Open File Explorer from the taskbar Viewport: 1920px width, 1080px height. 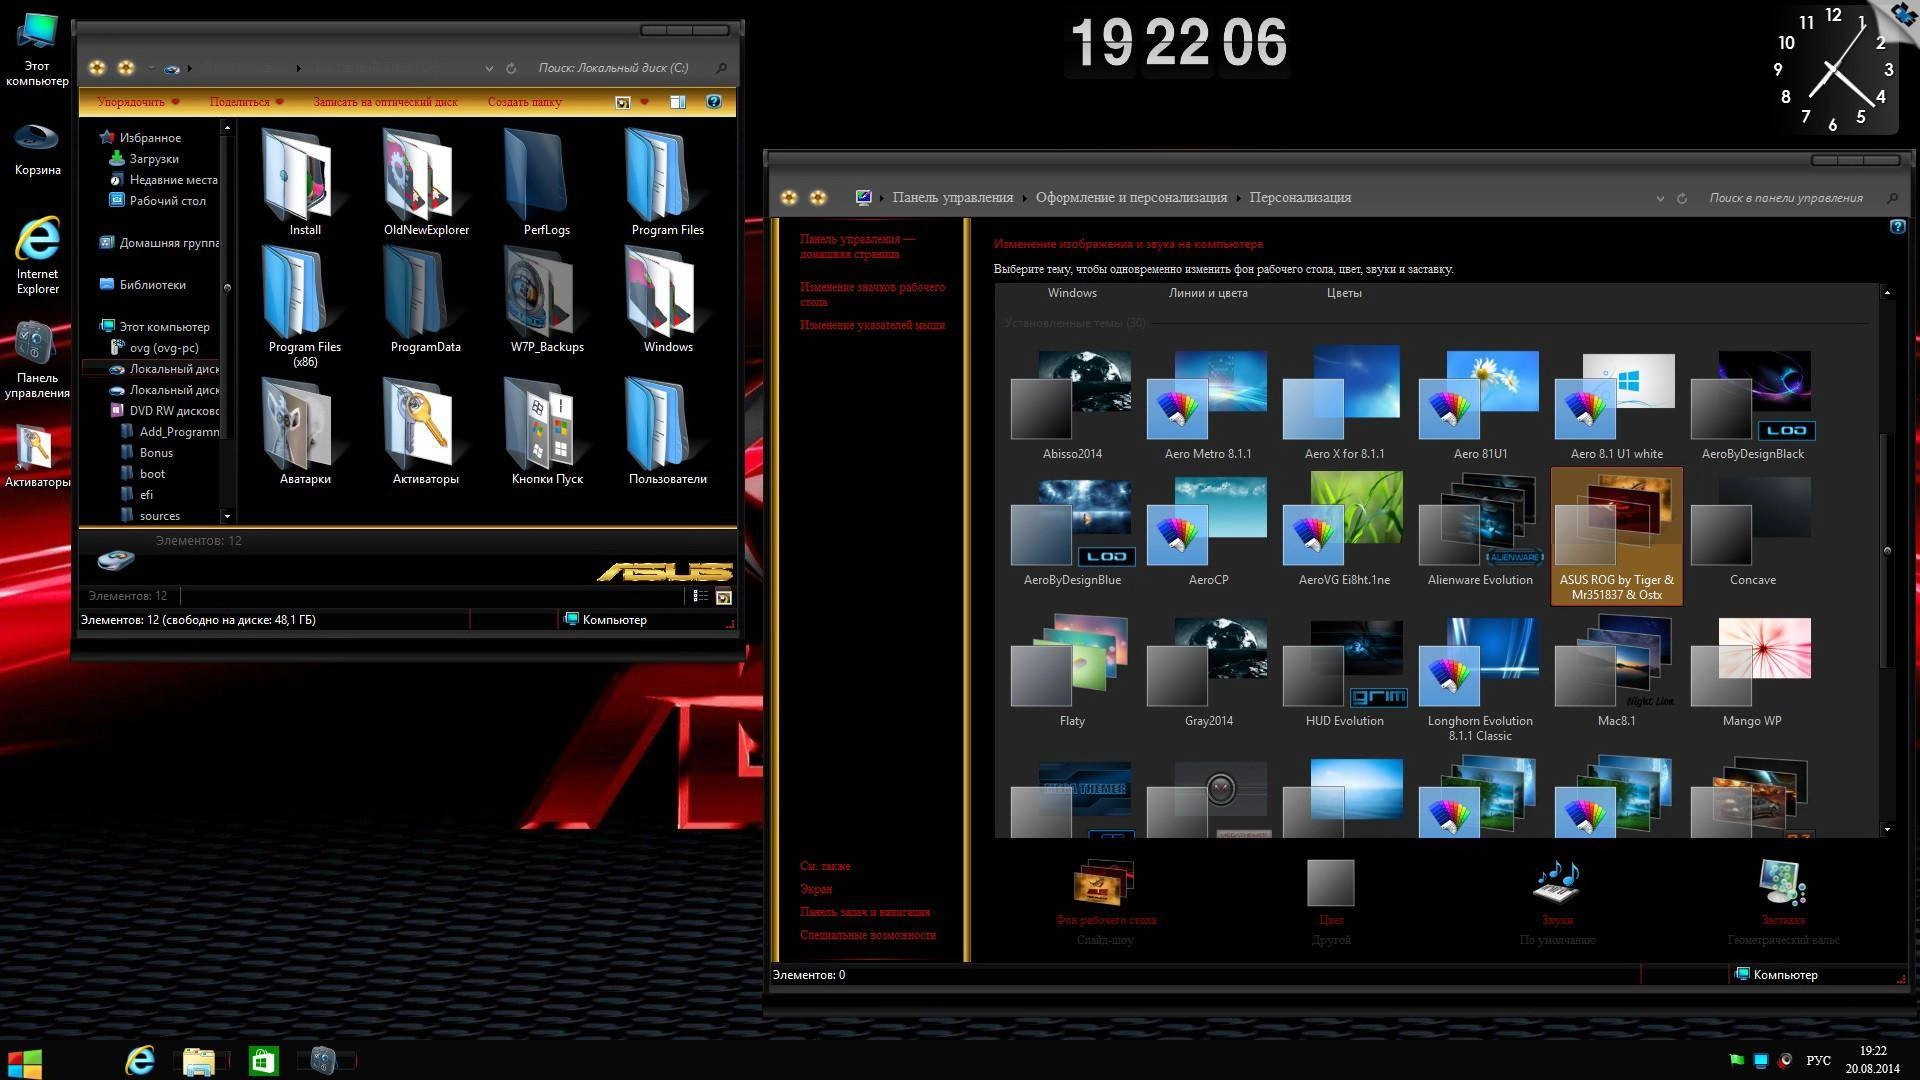tap(200, 1060)
